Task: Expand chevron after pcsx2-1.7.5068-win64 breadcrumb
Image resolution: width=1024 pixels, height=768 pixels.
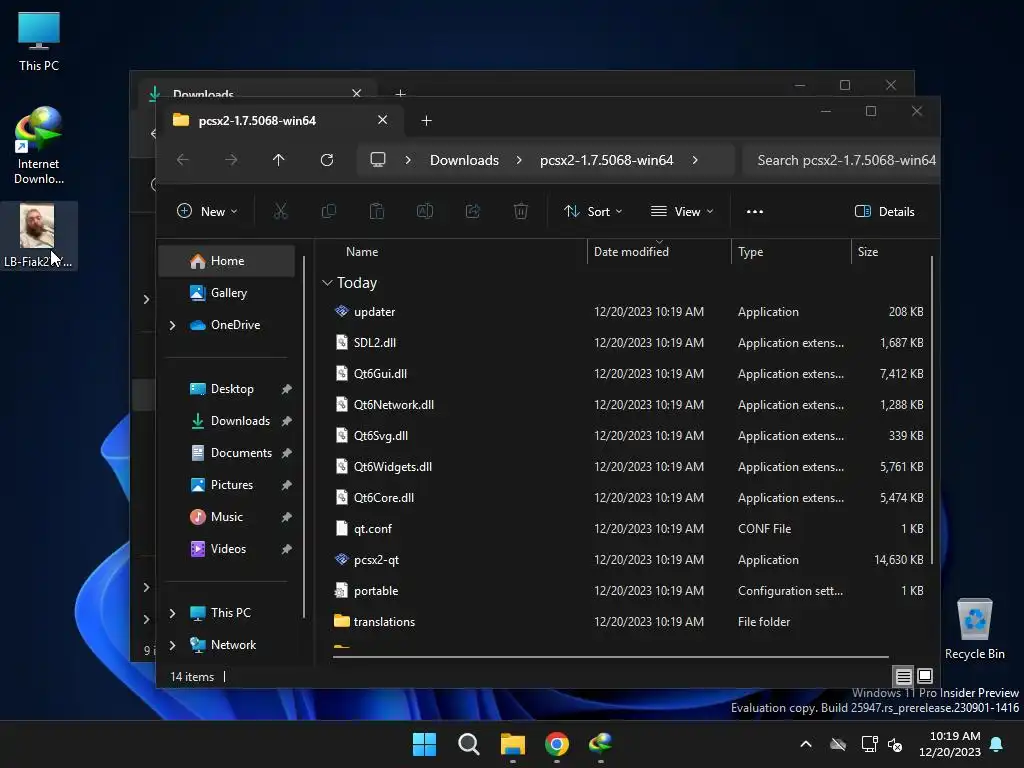Action: (x=695, y=160)
